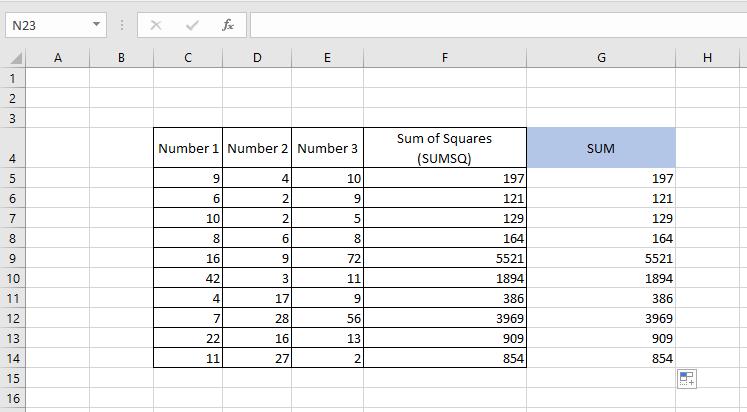Select cell G6 showing 121
The width and height of the screenshot is (747, 412).
pyautogui.click(x=601, y=198)
